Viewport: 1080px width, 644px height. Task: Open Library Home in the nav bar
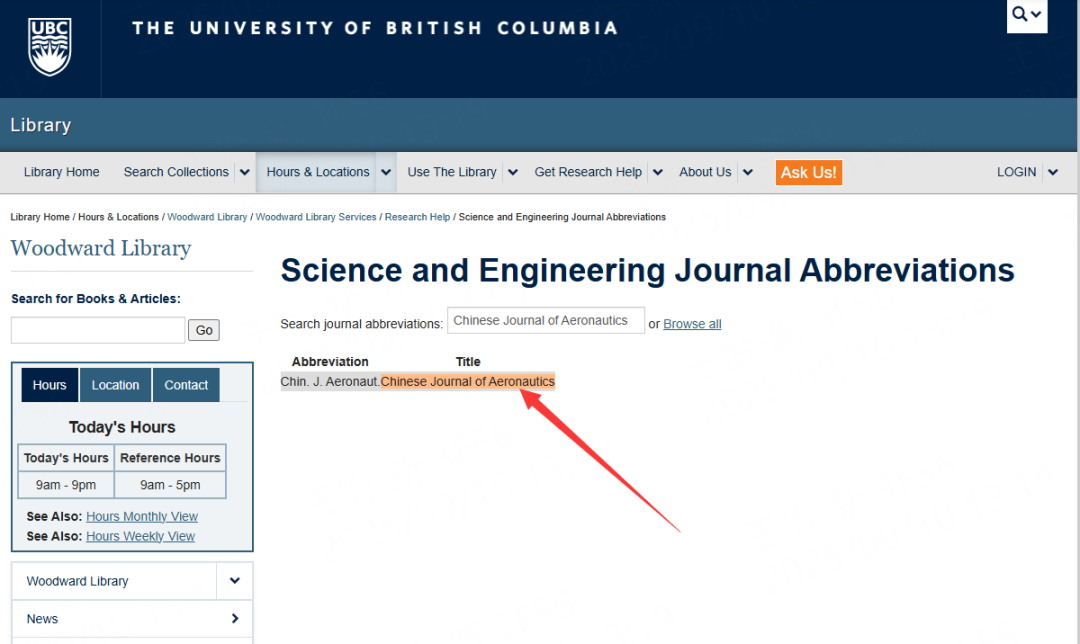coord(61,172)
